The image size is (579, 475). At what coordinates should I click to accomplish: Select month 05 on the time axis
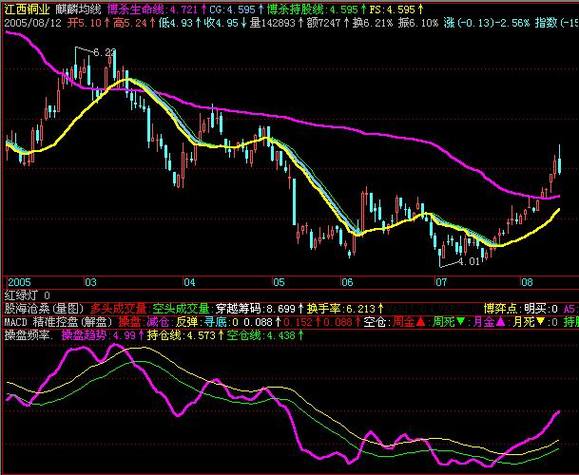coord(279,282)
